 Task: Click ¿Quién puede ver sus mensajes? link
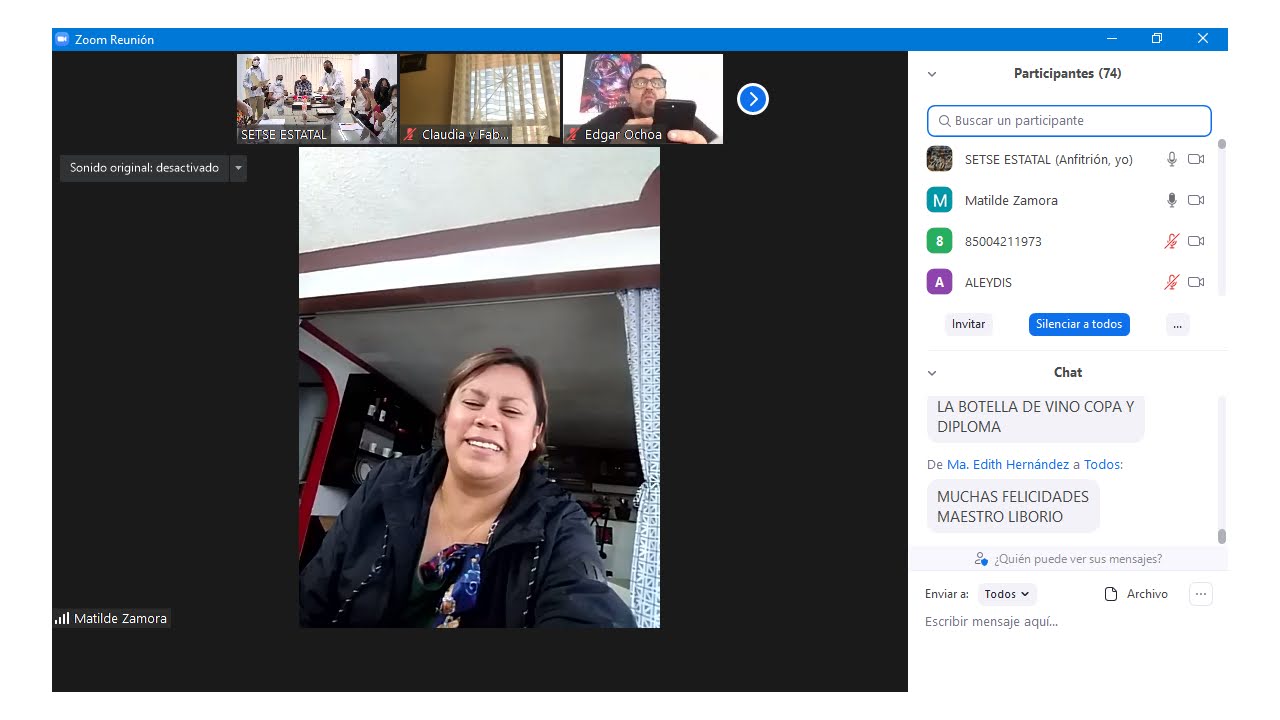pos(1078,559)
